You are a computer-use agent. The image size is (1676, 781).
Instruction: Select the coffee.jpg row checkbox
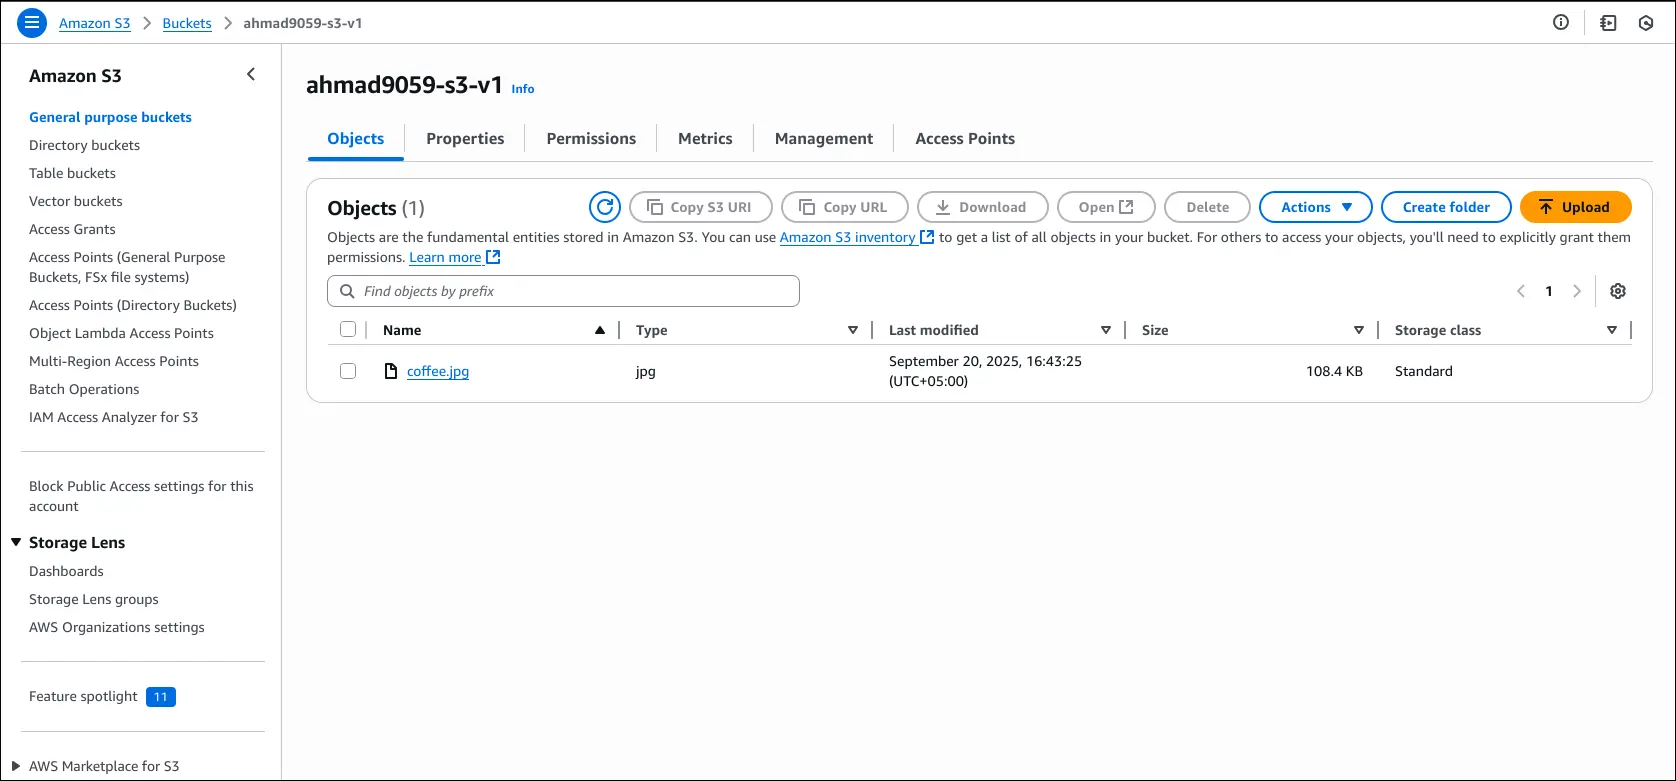[348, 371]
